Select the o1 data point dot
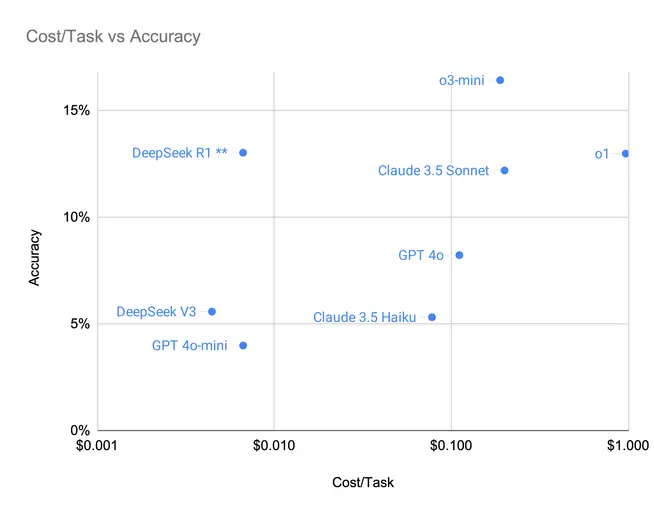Image resolution: width=654 pixels, height=516 pixels. [625, 154]
